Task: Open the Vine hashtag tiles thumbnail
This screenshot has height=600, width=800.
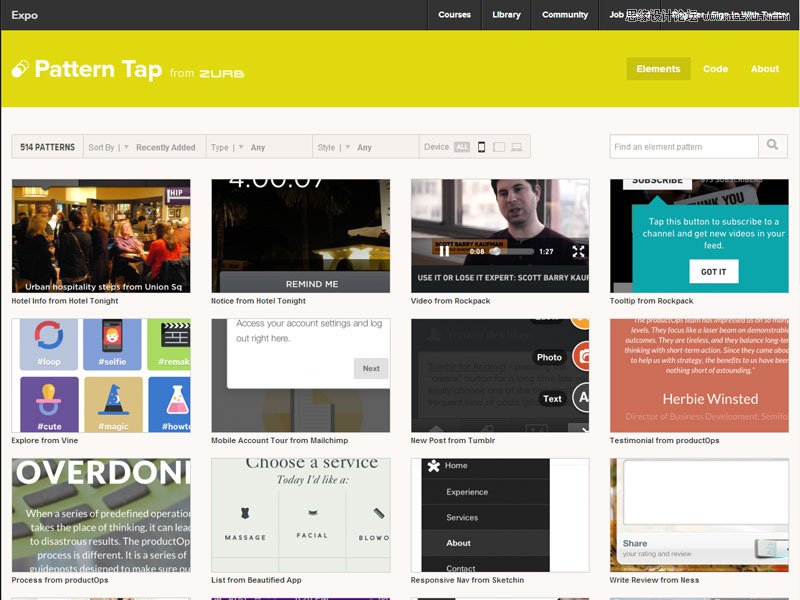Action: point(101,376)
